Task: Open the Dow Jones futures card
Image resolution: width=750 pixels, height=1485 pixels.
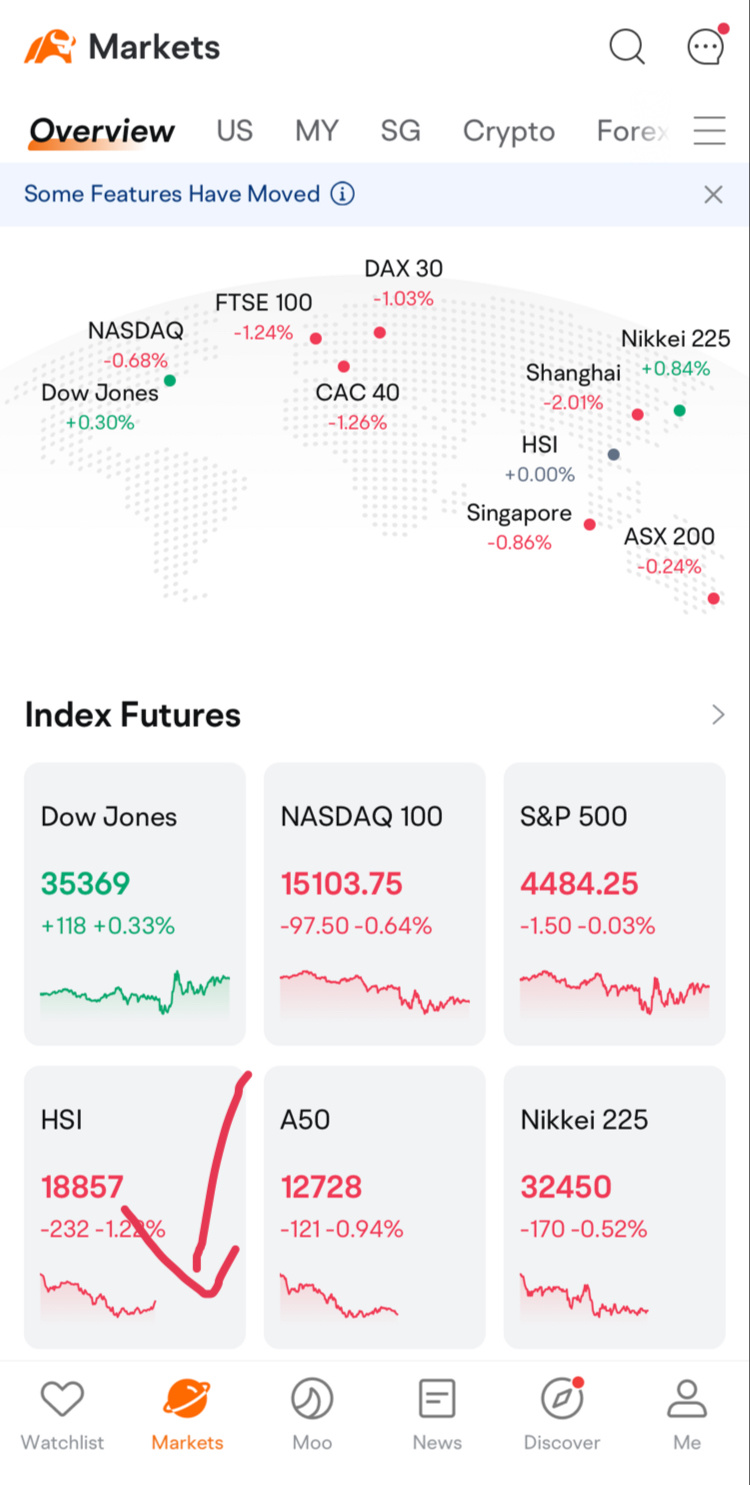Action: pos(135,904)
